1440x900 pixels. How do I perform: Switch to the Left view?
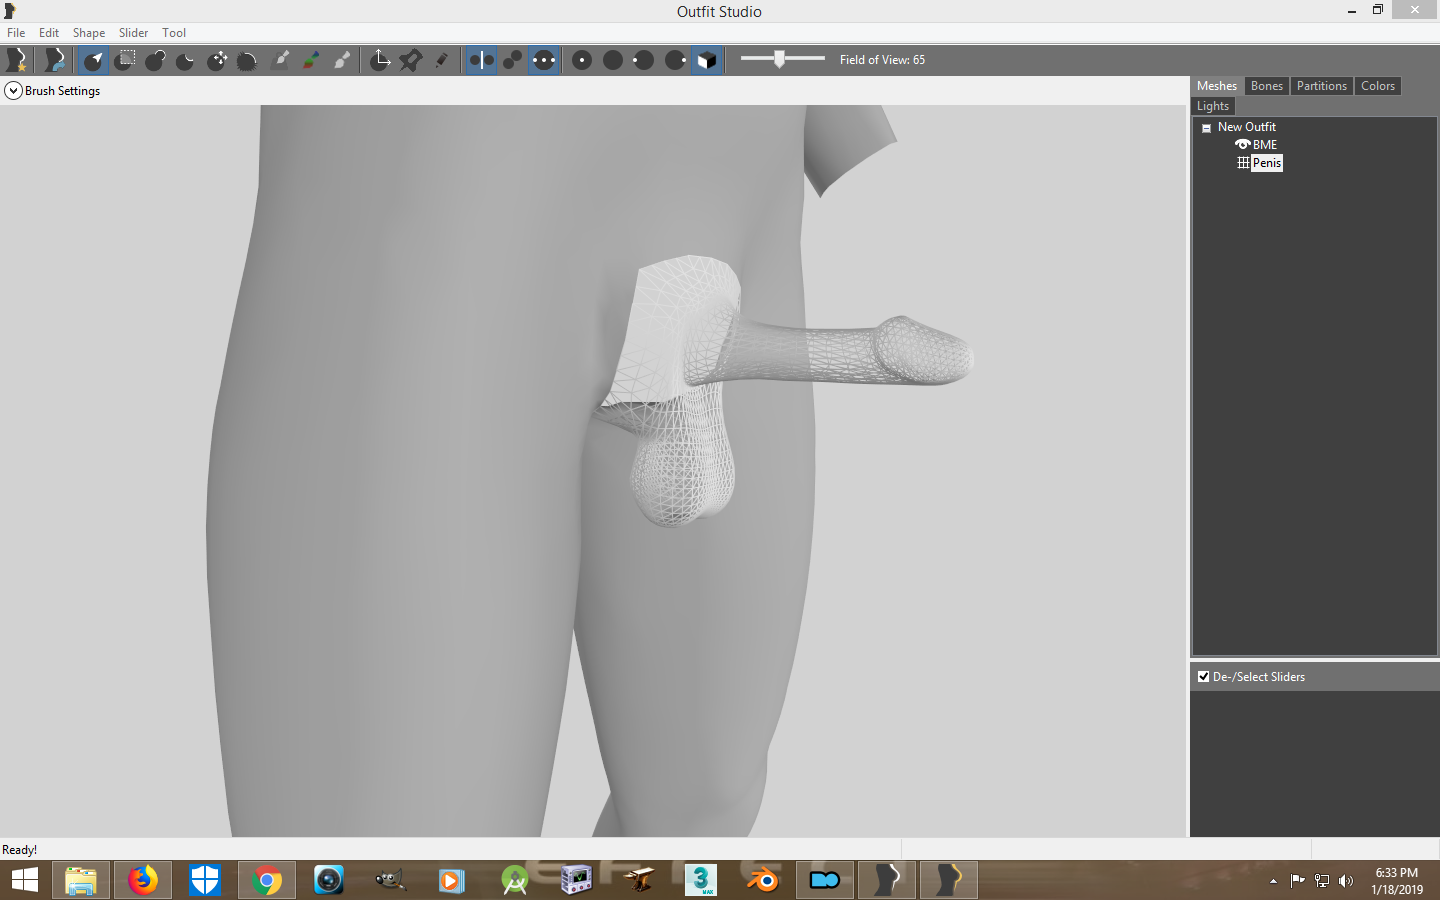644,60
